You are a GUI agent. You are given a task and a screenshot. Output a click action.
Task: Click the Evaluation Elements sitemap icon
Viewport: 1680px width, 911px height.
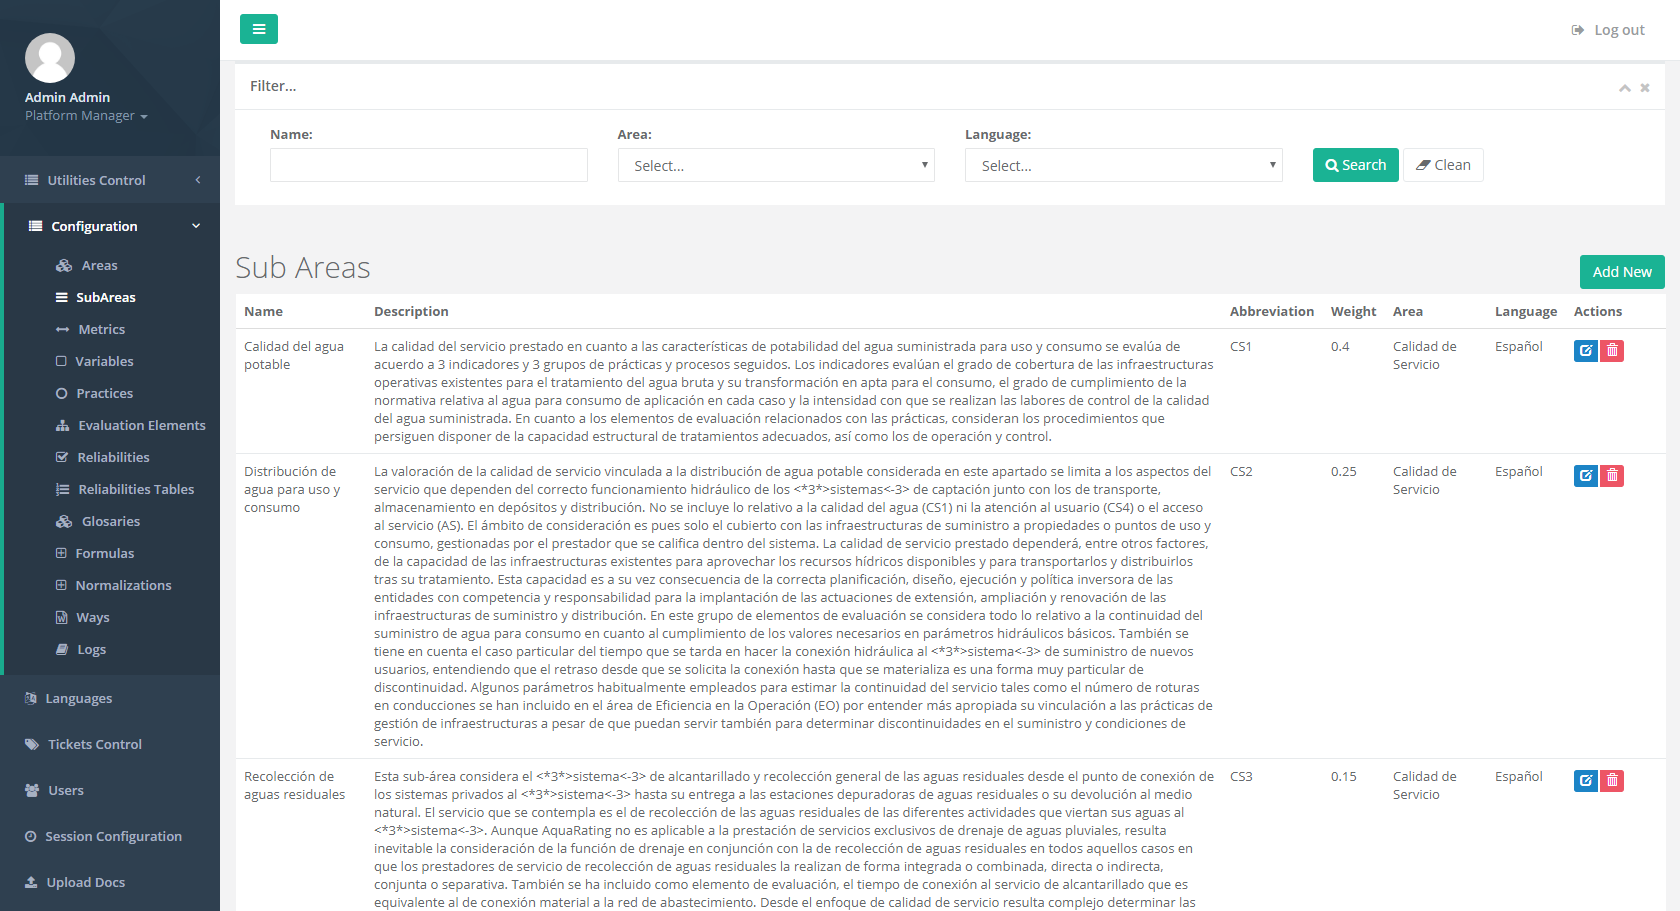point(62,425)
